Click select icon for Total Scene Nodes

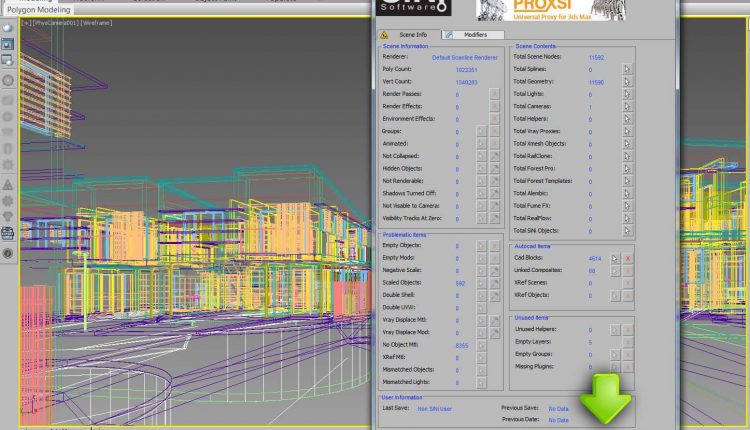(628, 69)
